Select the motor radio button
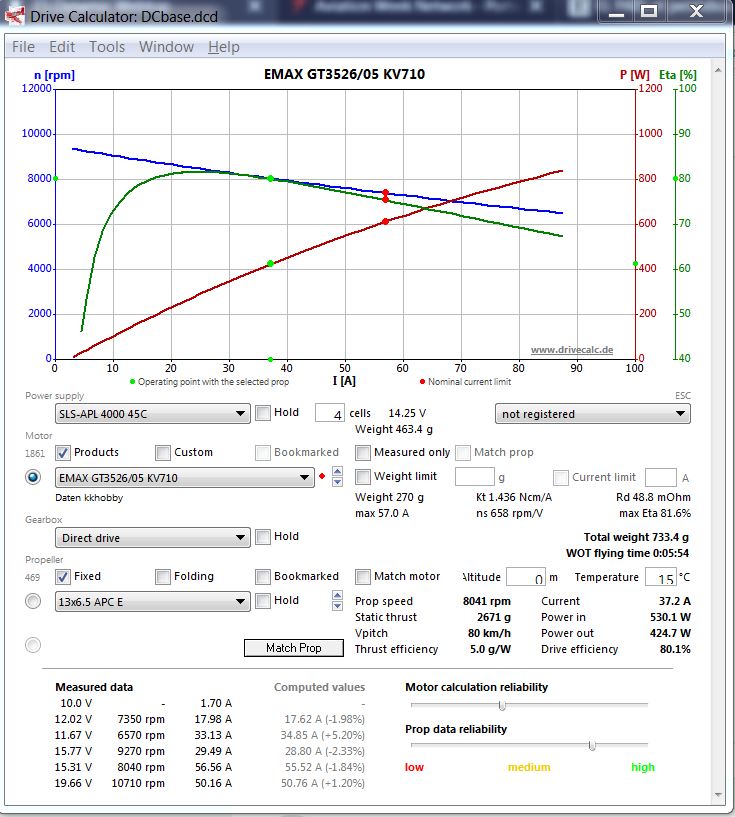This screenshot has width=735, height=817. click(x=34, y=478)
